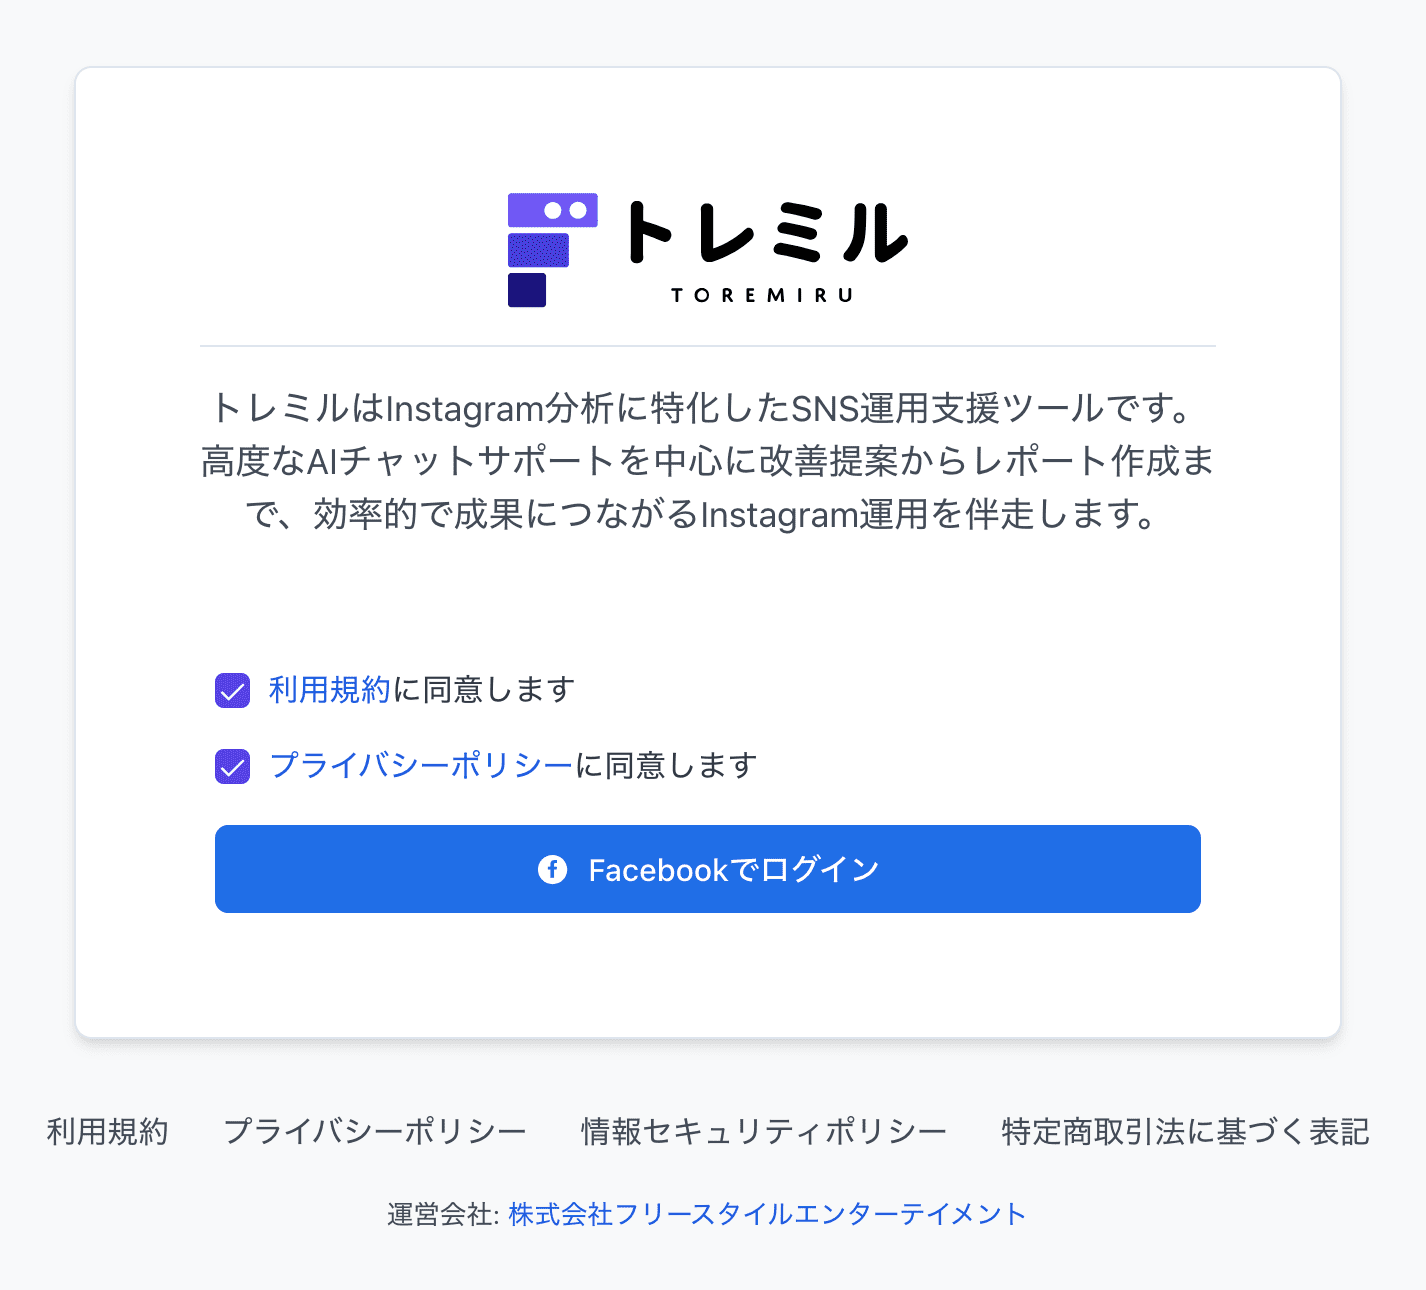The height and width of the screenshot is (1290, 1426).
Task: Uncheck the プライバシーポリシー agreement checkbox
Action: coord(233,766)
